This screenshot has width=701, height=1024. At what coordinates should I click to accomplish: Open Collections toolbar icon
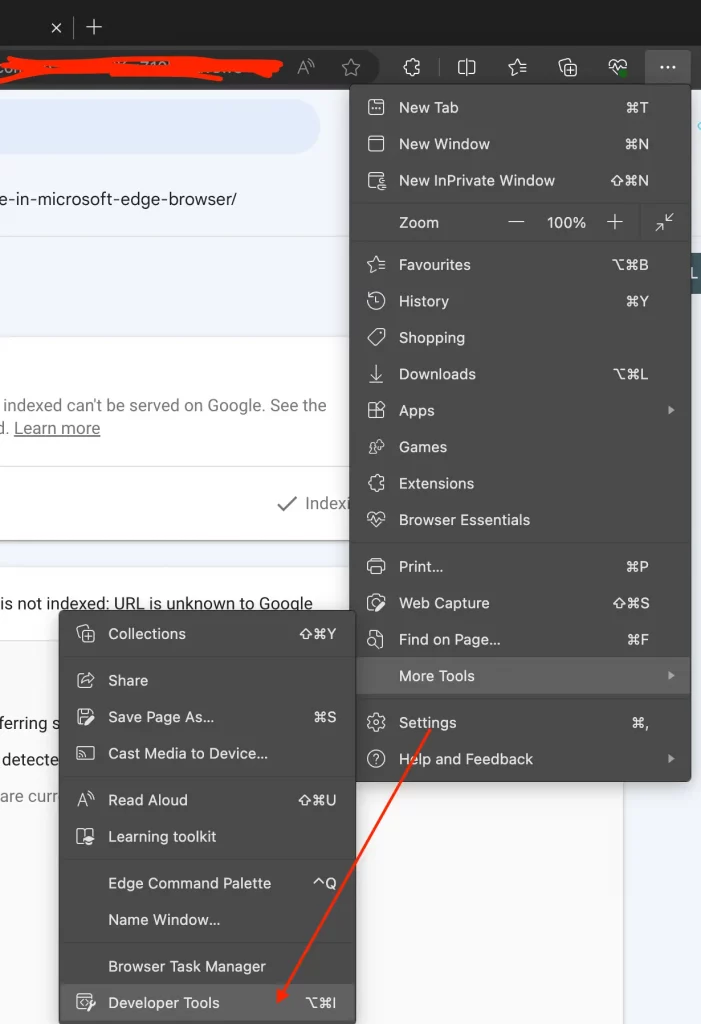(567, 67)
